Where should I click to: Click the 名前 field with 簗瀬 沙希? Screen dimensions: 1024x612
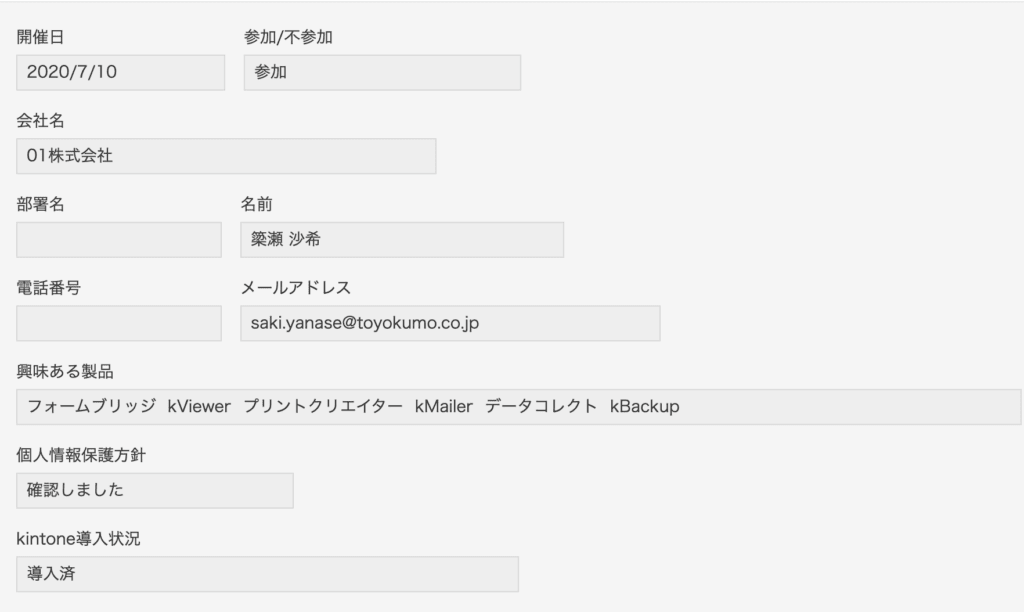click(402, 240)
